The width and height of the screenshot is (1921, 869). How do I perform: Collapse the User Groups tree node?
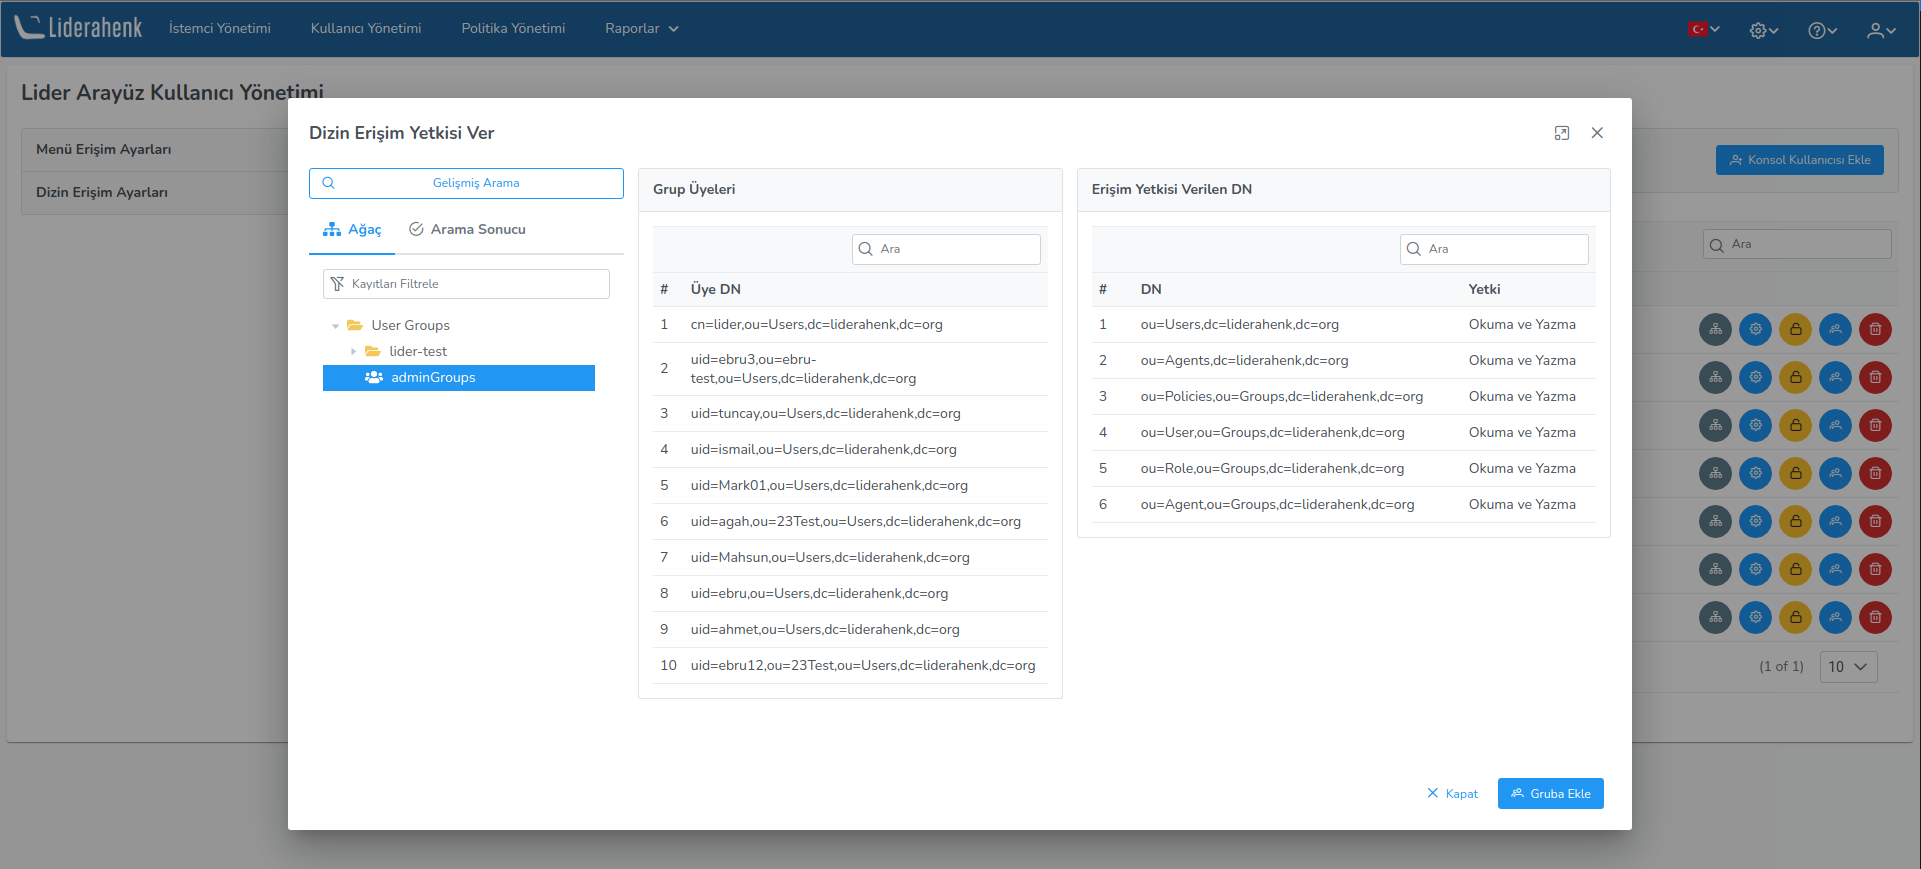(336, 326)
